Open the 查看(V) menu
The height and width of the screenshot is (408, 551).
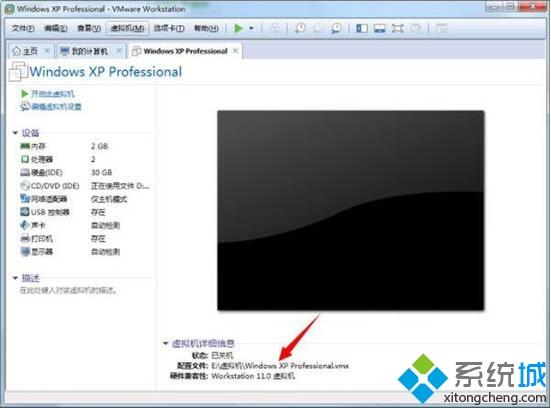(89, 28)
